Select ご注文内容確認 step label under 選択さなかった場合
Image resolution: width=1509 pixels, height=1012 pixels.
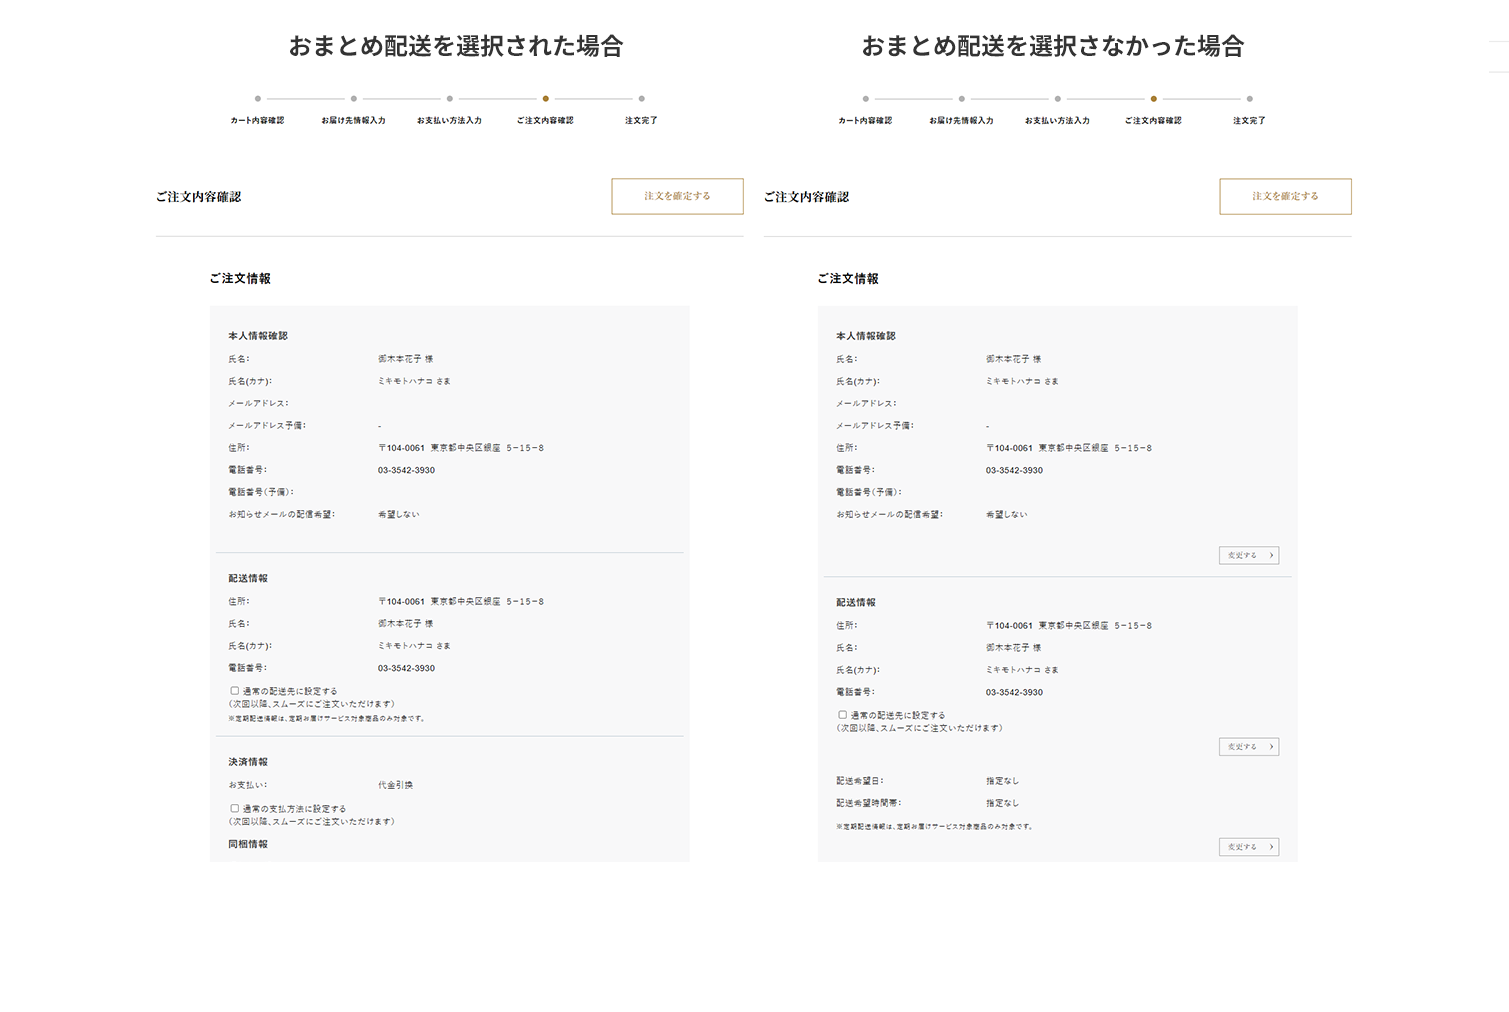click(x=1153, y=121)
